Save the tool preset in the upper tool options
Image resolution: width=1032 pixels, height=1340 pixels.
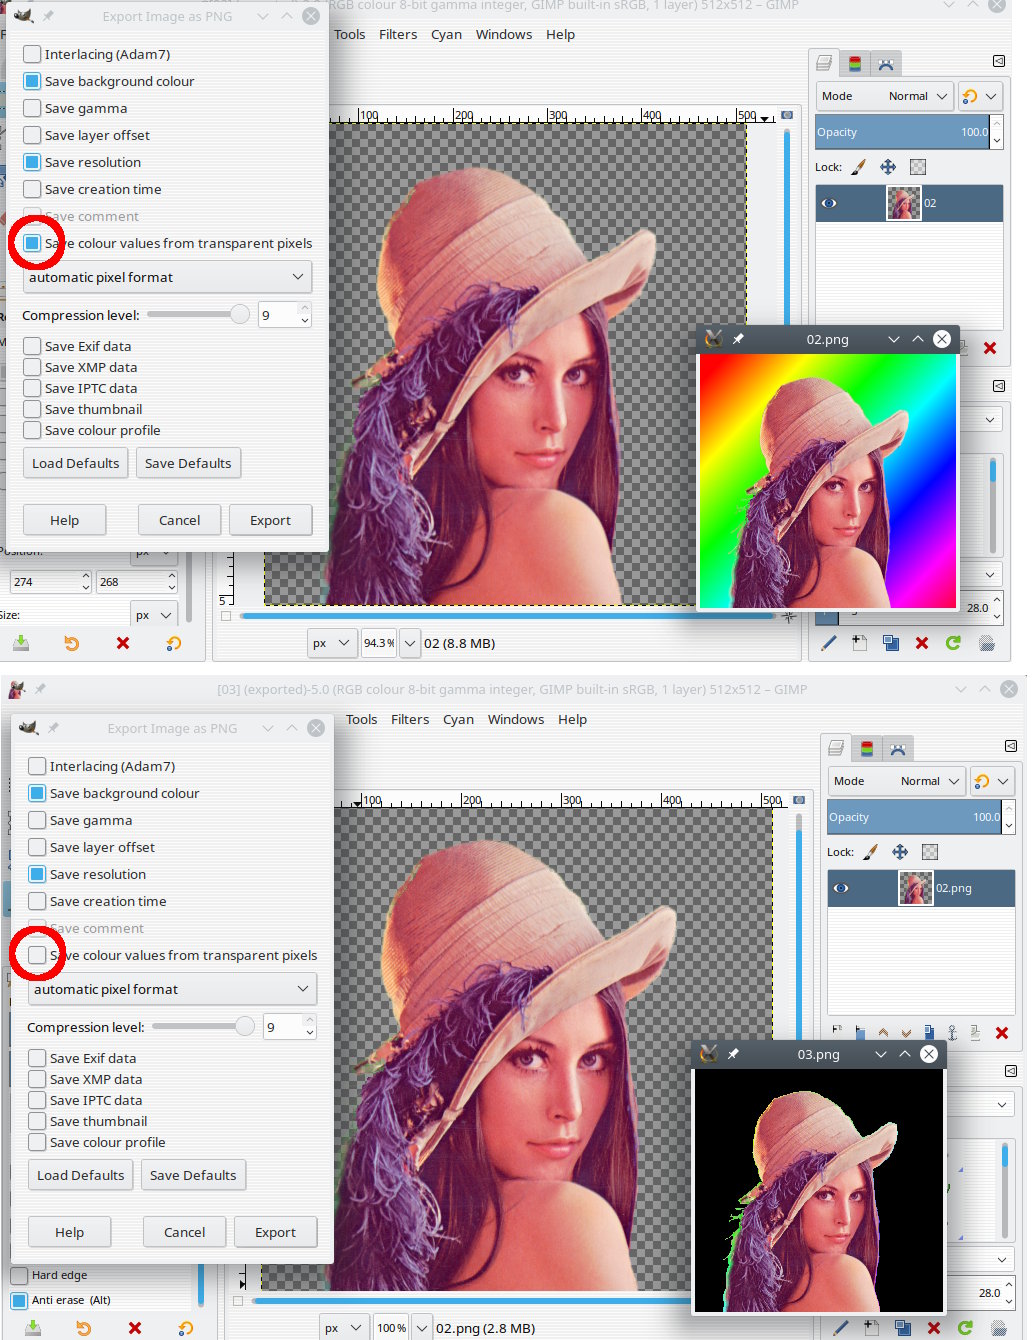click(x=21, y=643)
